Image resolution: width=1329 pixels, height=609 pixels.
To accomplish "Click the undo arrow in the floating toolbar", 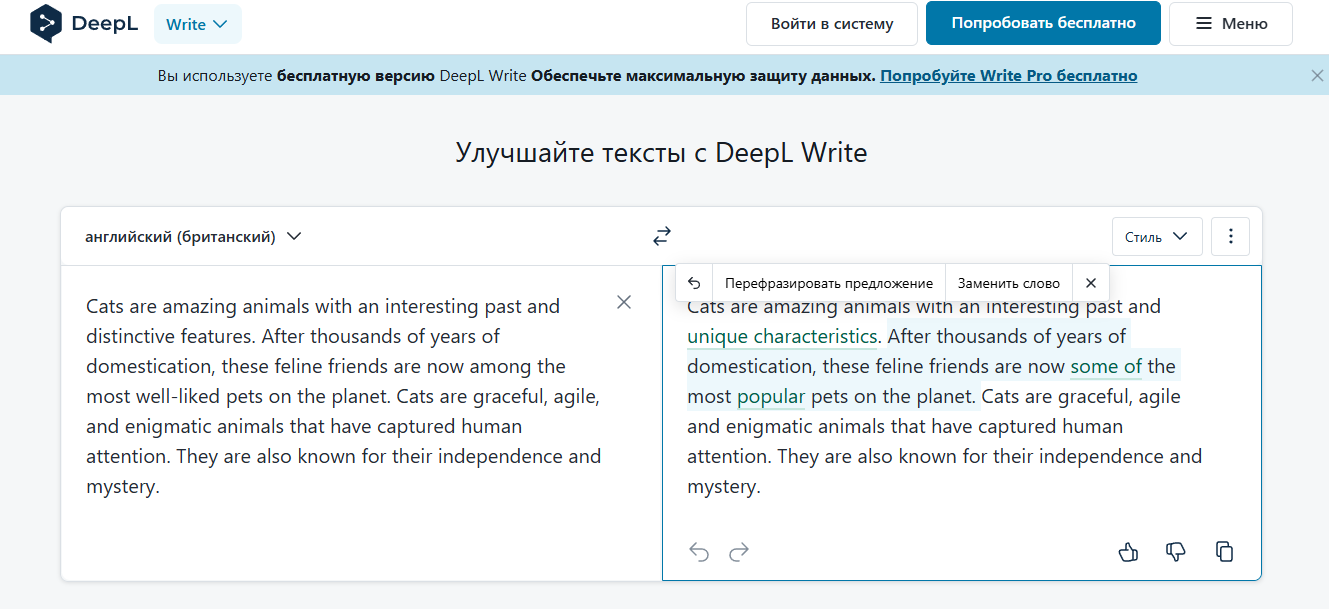I will 694,283.
